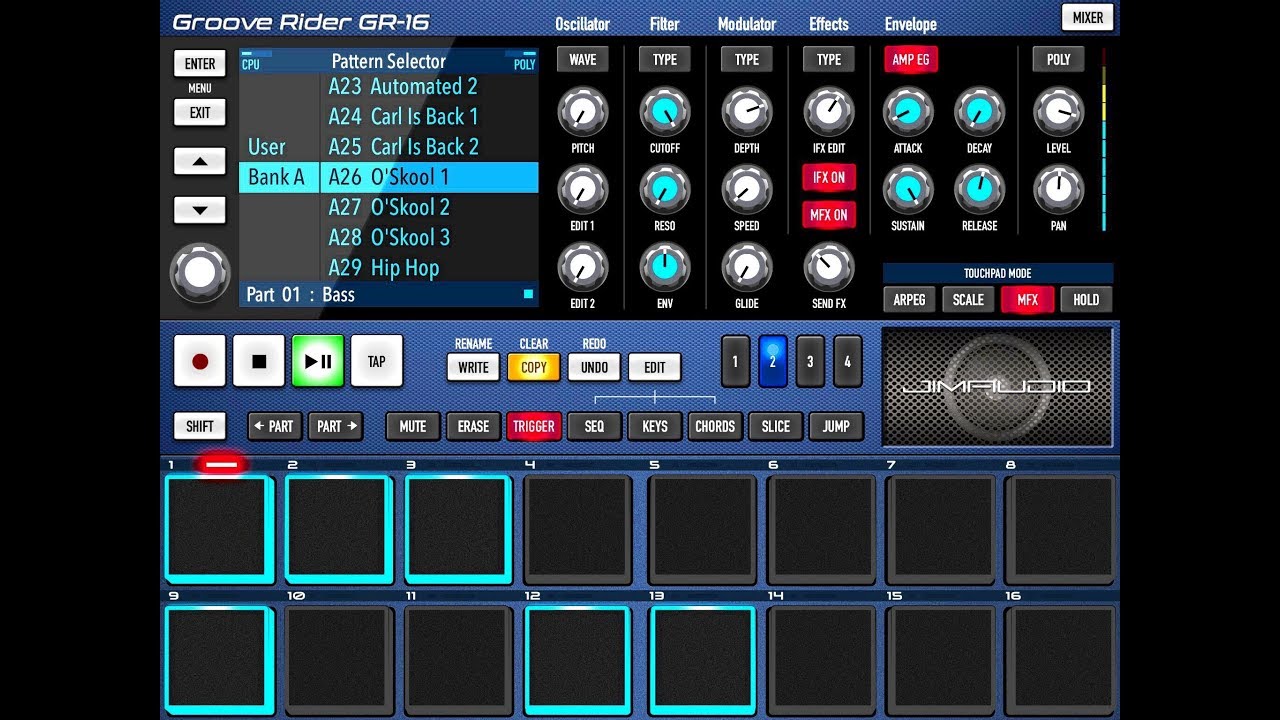Image resolution: width=1280 pixels, height=720 pixels.
Task: Move down with the menu down arrow
Action: click(200, 210)
